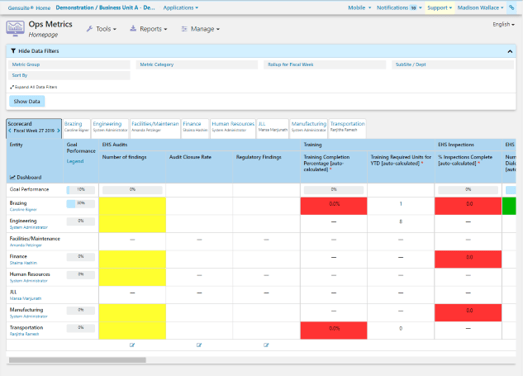This screenshot has height=376, width=523.
Task: Collapse the data filters panel chevron
Action: point(510,51)
